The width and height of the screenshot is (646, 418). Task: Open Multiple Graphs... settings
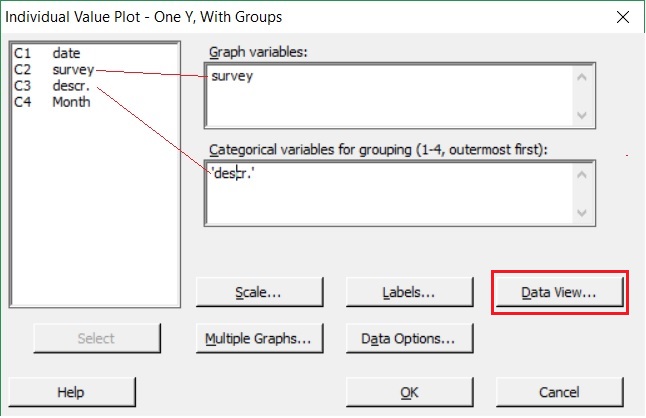tap(259, 339)
